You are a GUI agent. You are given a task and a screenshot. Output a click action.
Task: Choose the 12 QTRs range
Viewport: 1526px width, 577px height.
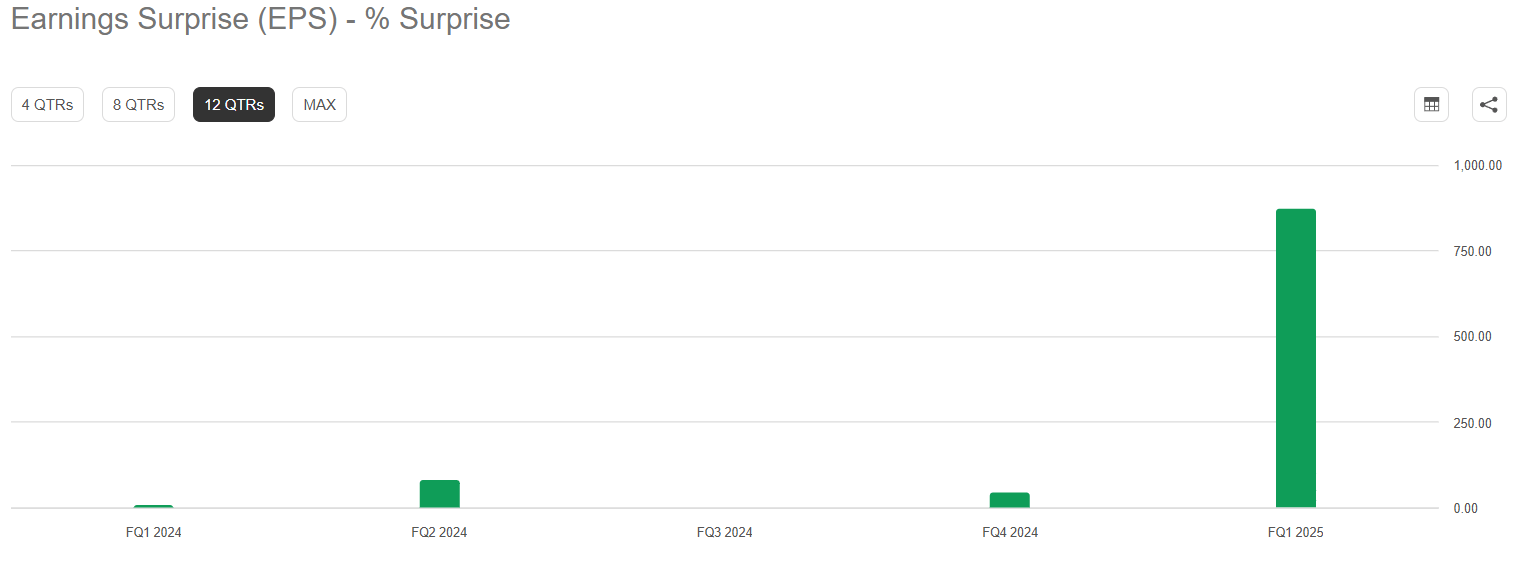[234, 105]
